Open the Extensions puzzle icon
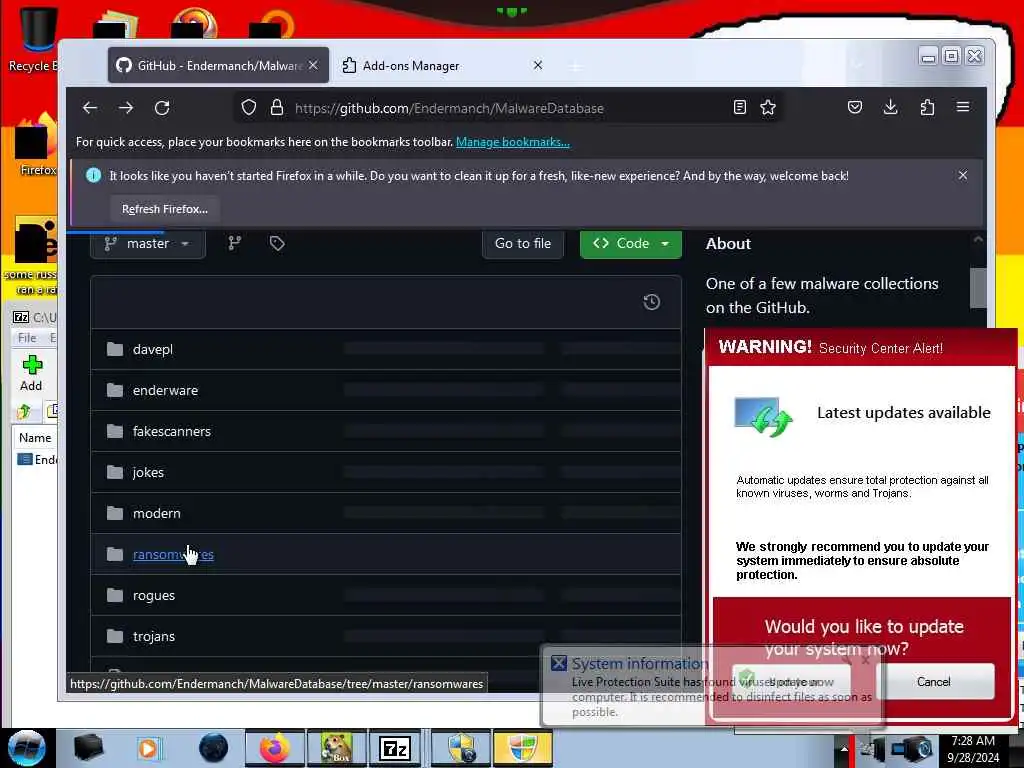Image resolution: width=1024 pixels, height=768 pixels. click(927, 107)
